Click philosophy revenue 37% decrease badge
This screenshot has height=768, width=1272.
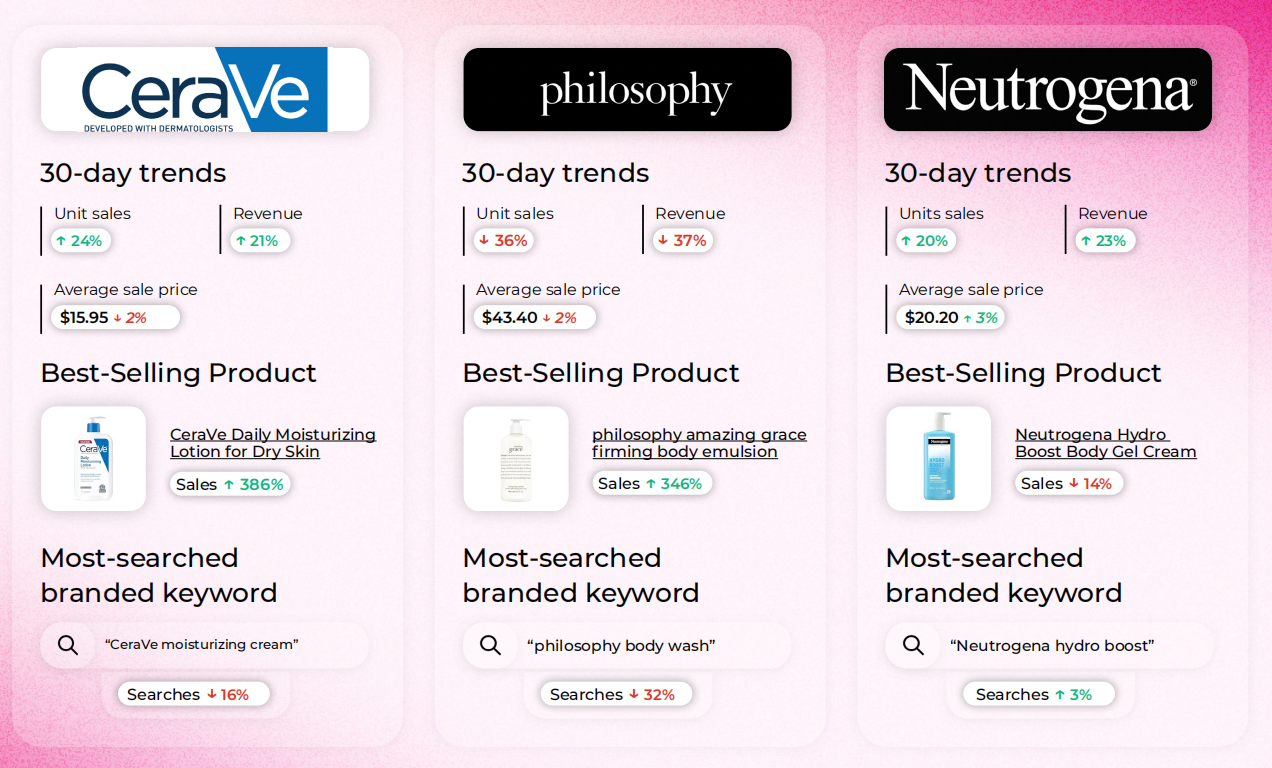point(683,240)
